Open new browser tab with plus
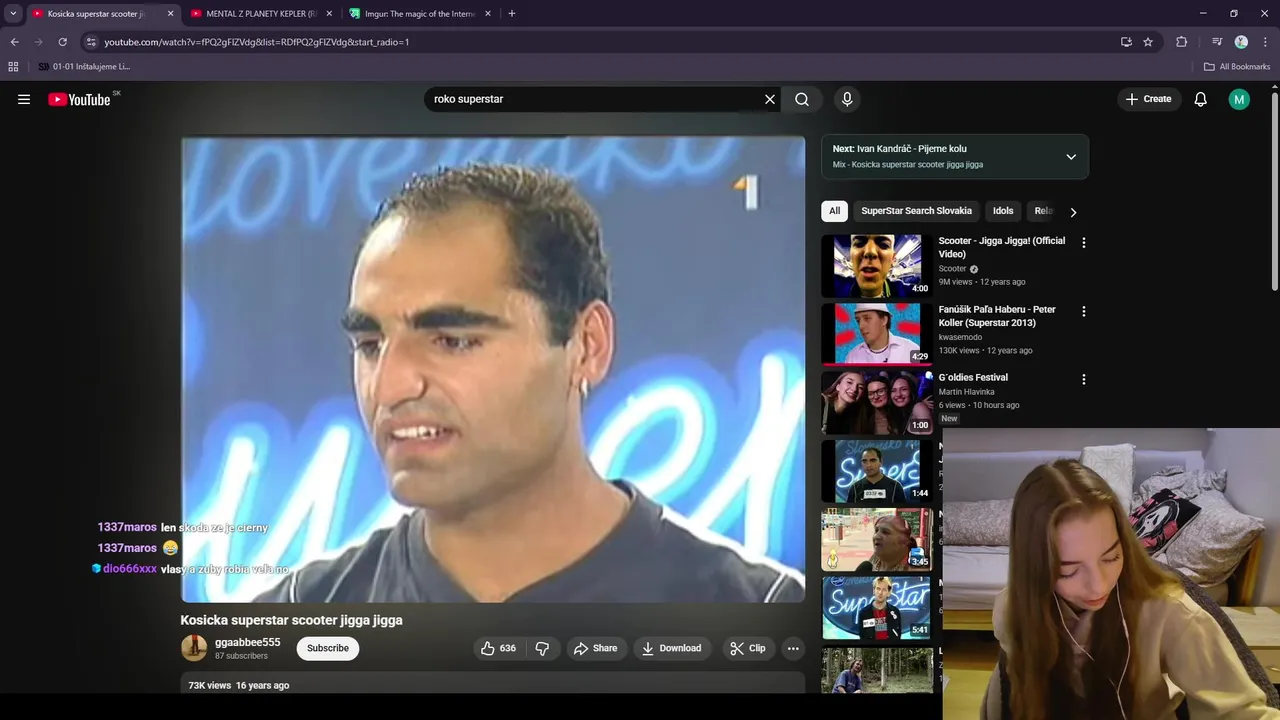This screenshot has height=720, width=1280. click(x=512, y=14)
